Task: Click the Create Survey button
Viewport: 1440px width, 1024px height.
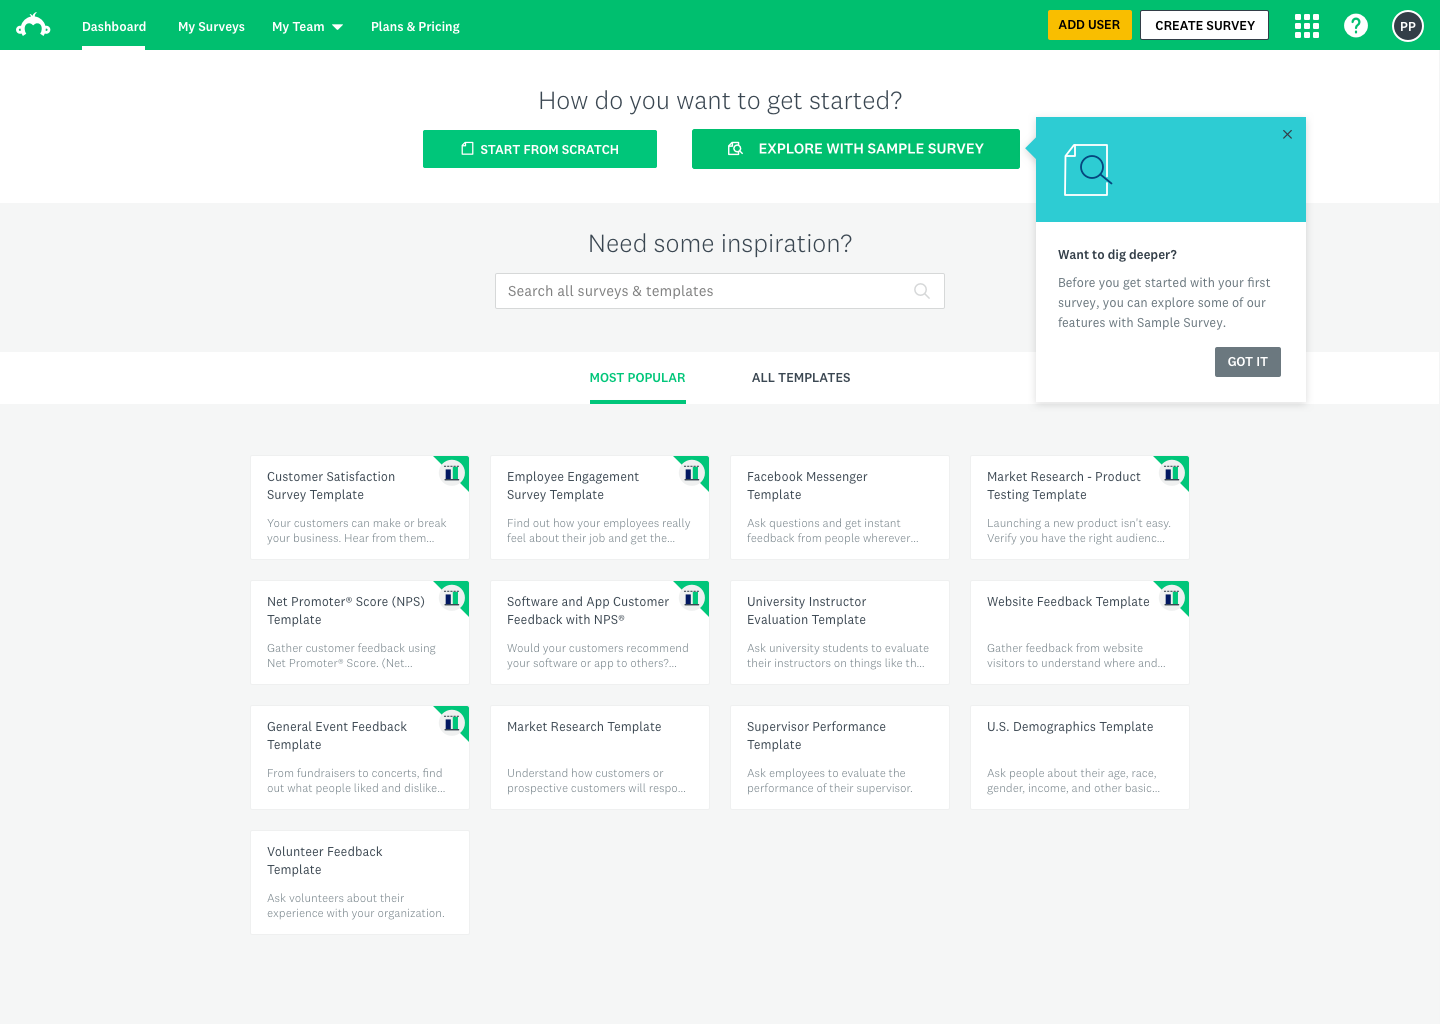Action: click(1204, 26)
